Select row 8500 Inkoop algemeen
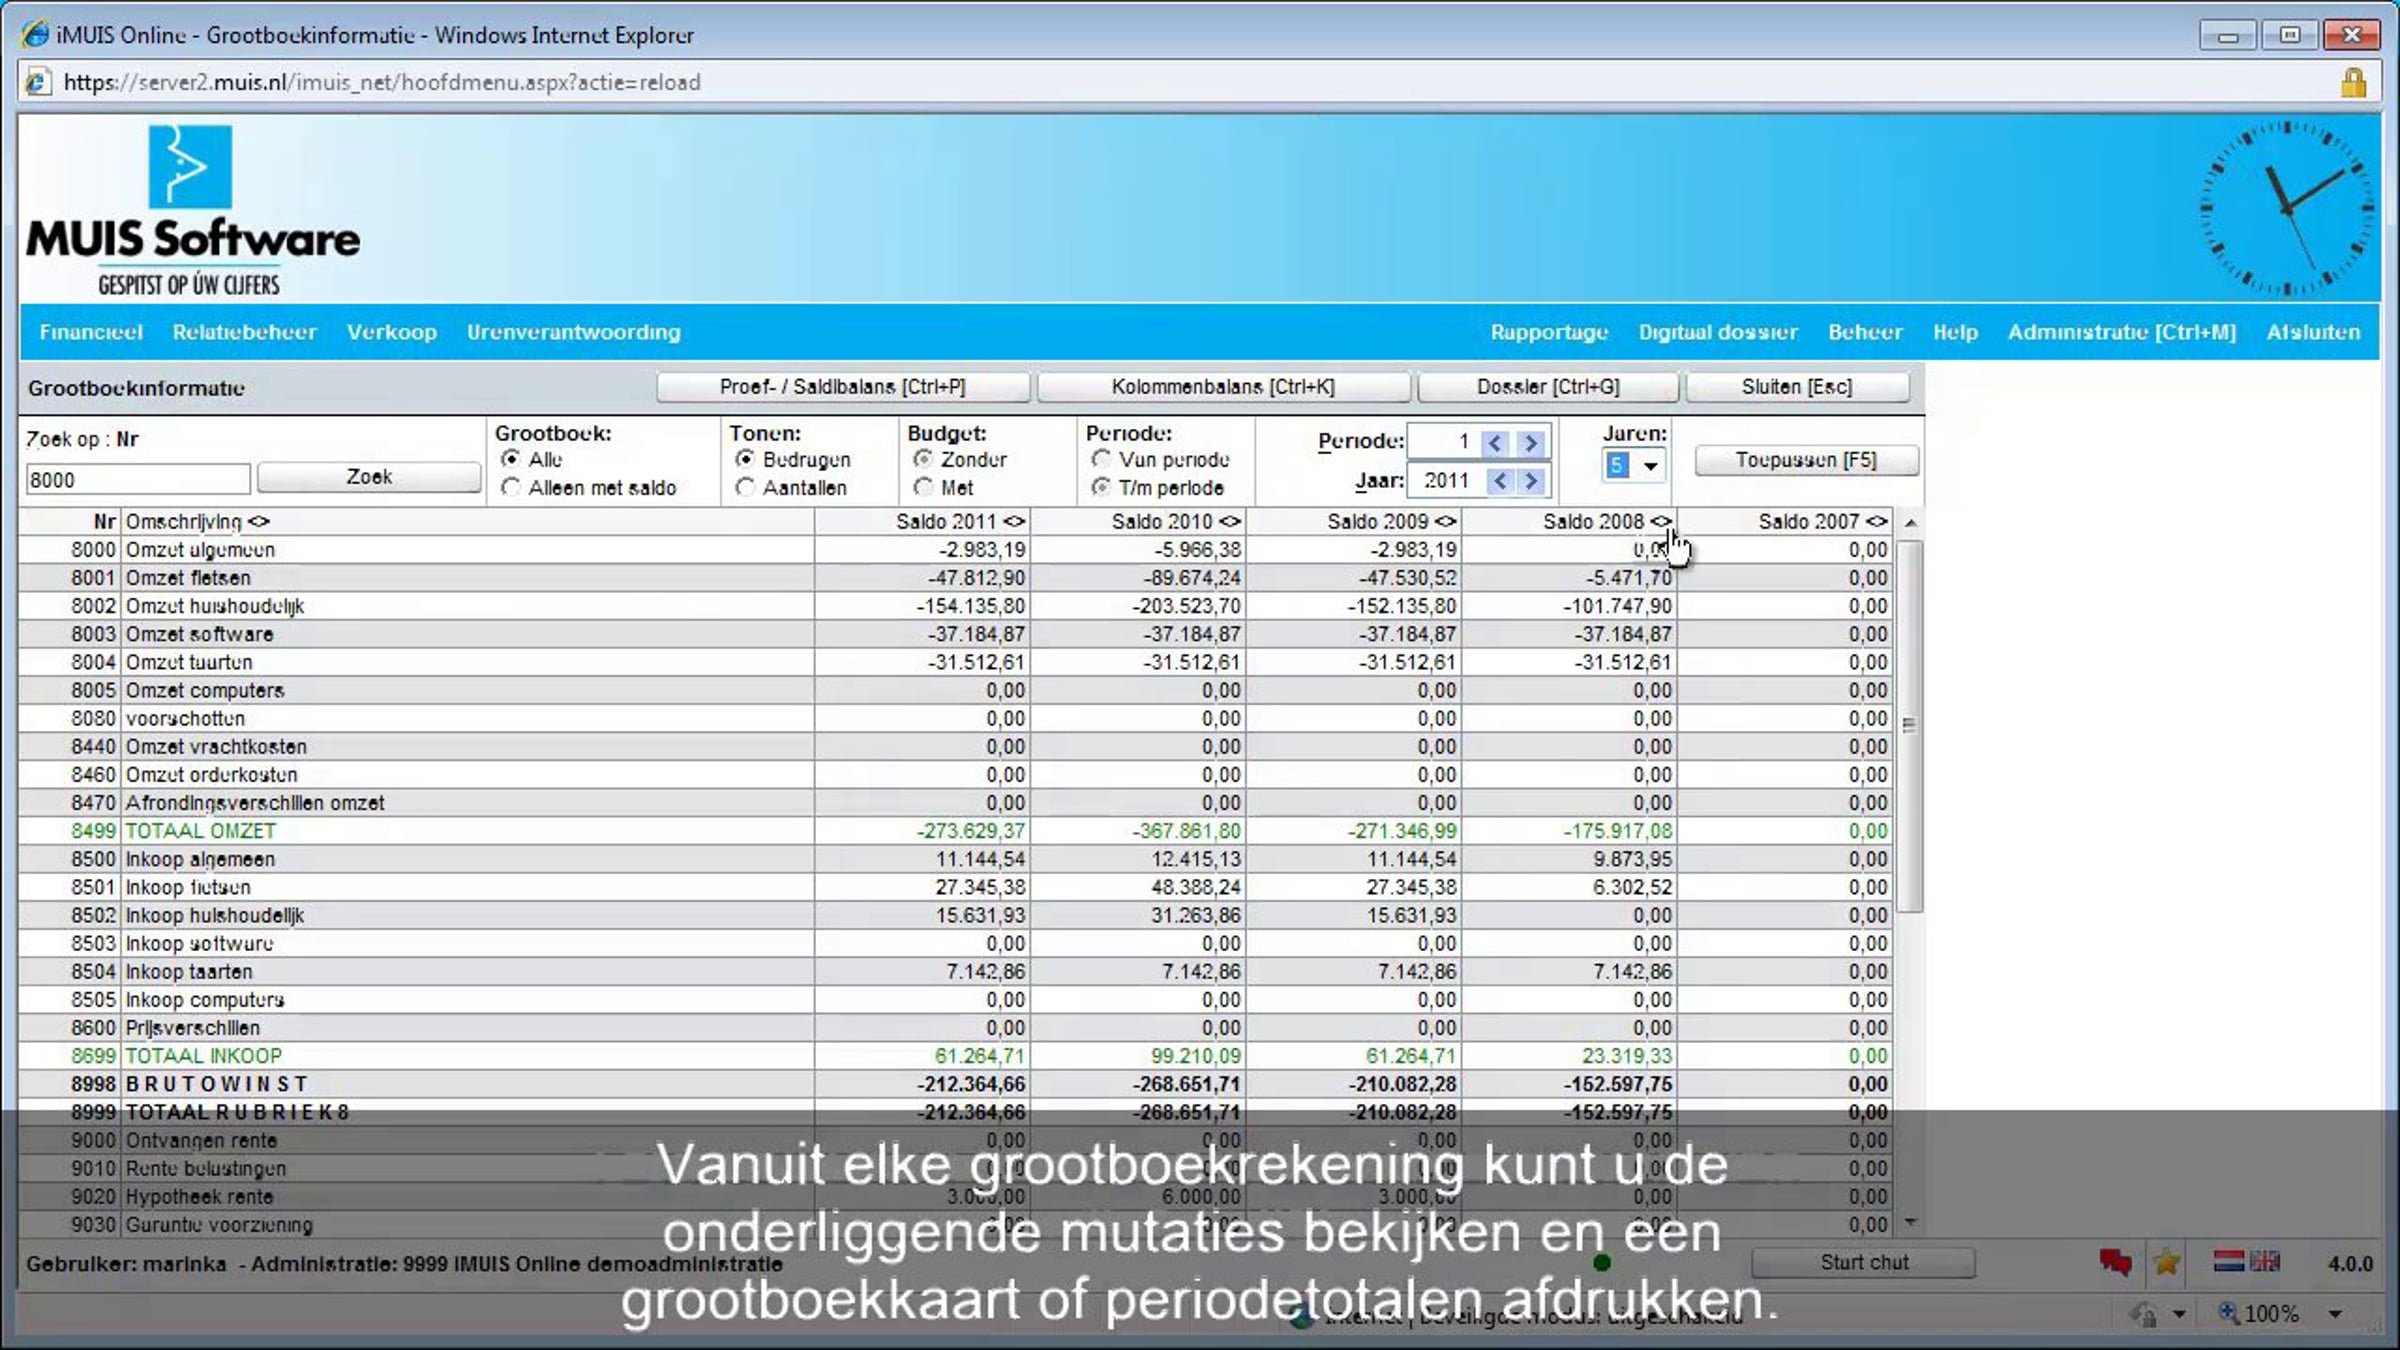 pyautogui.click(x=957, y=859)
